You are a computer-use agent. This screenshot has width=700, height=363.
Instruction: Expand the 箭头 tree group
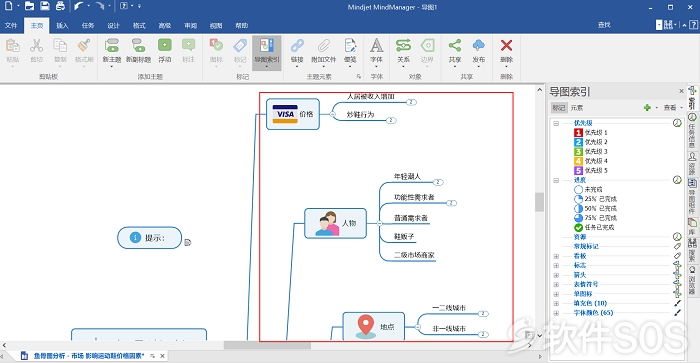point(556,275)
